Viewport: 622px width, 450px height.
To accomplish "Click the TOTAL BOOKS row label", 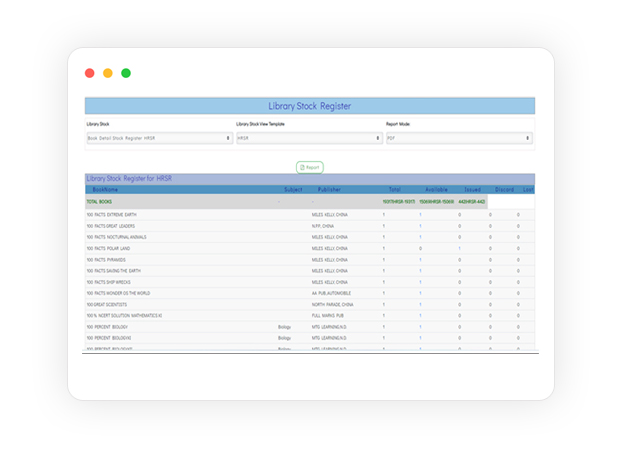I will coord(99,202).
